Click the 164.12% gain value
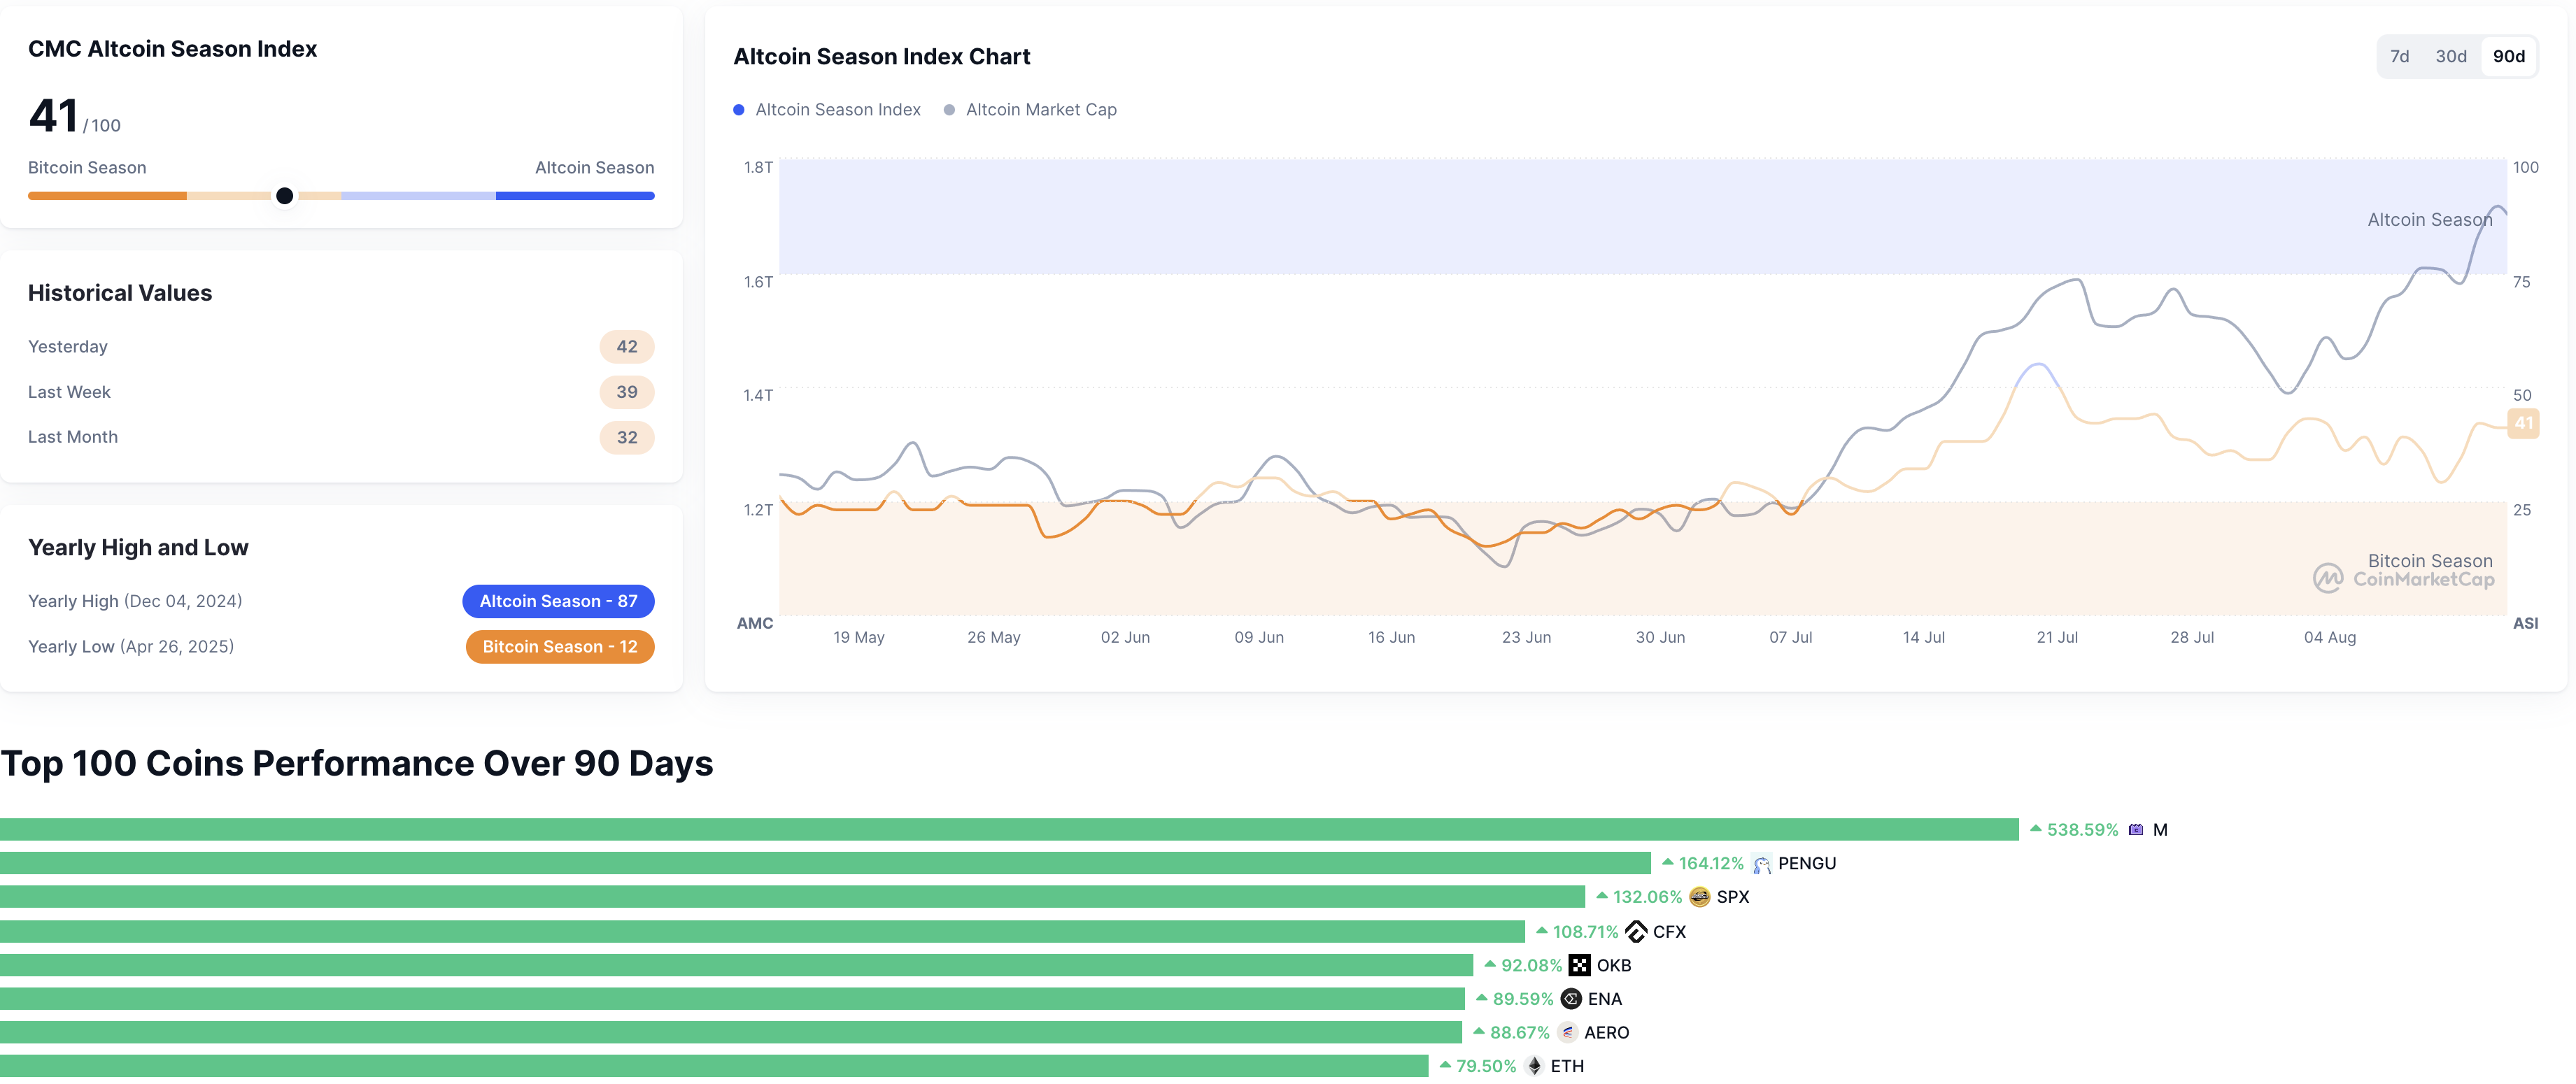This screenshot has height=1084, width=2576. [1710, 864]
